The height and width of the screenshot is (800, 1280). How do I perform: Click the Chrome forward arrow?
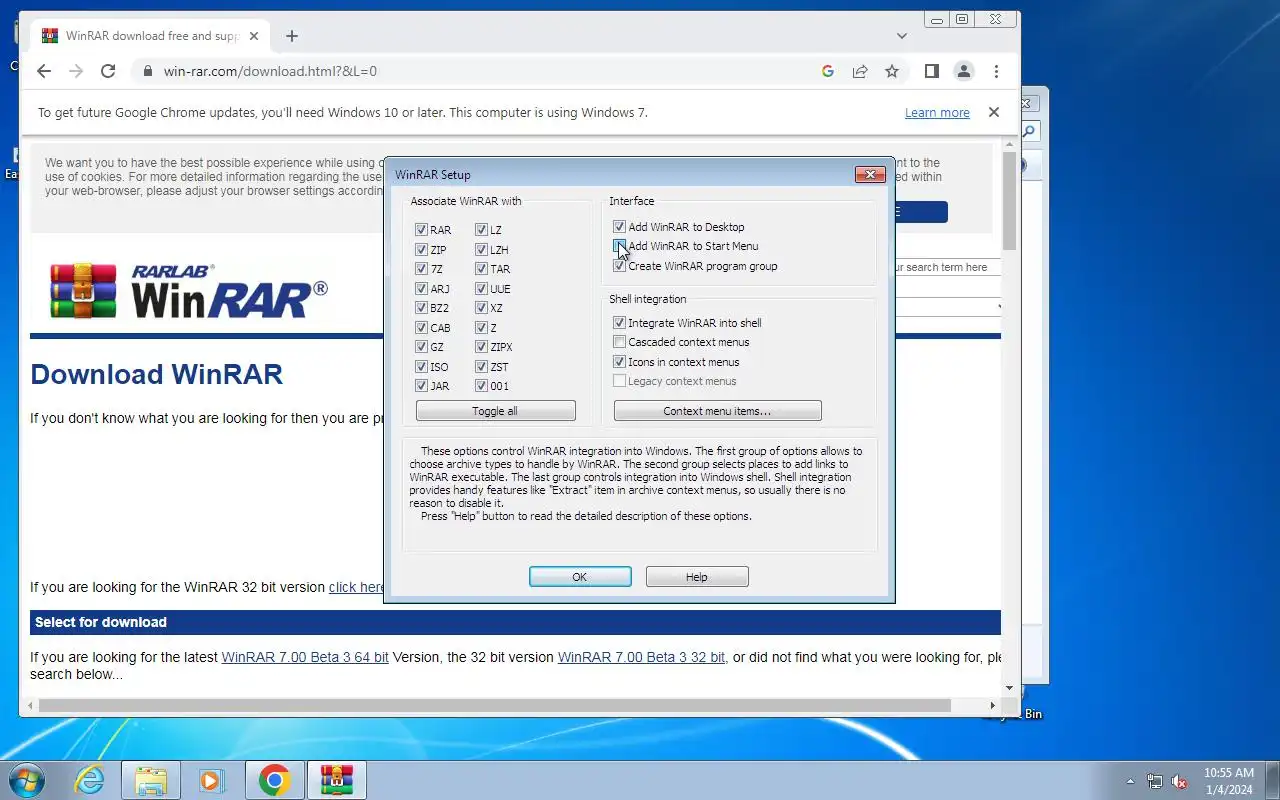pos(76,71)
